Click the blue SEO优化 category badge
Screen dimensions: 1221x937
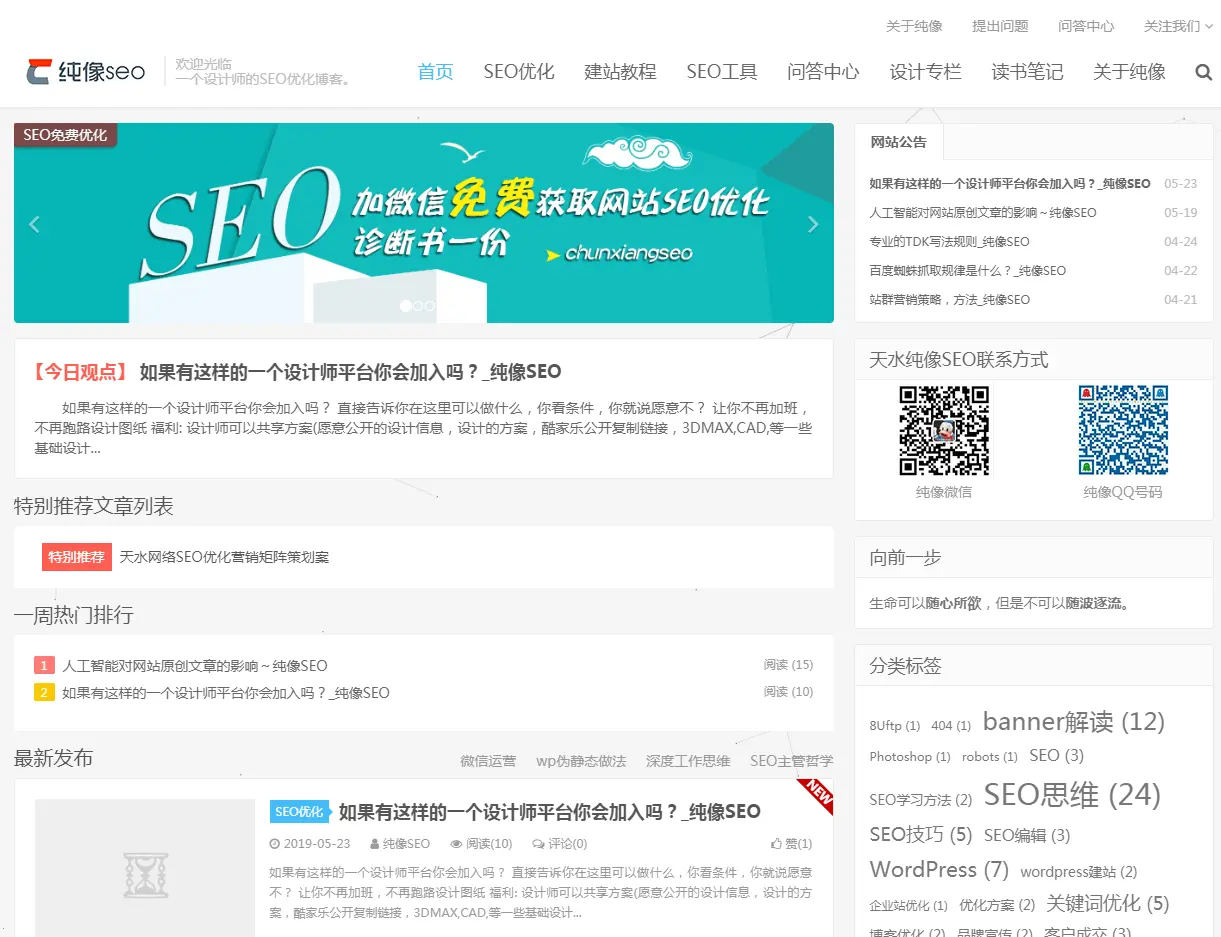click(x=300, y=812)
